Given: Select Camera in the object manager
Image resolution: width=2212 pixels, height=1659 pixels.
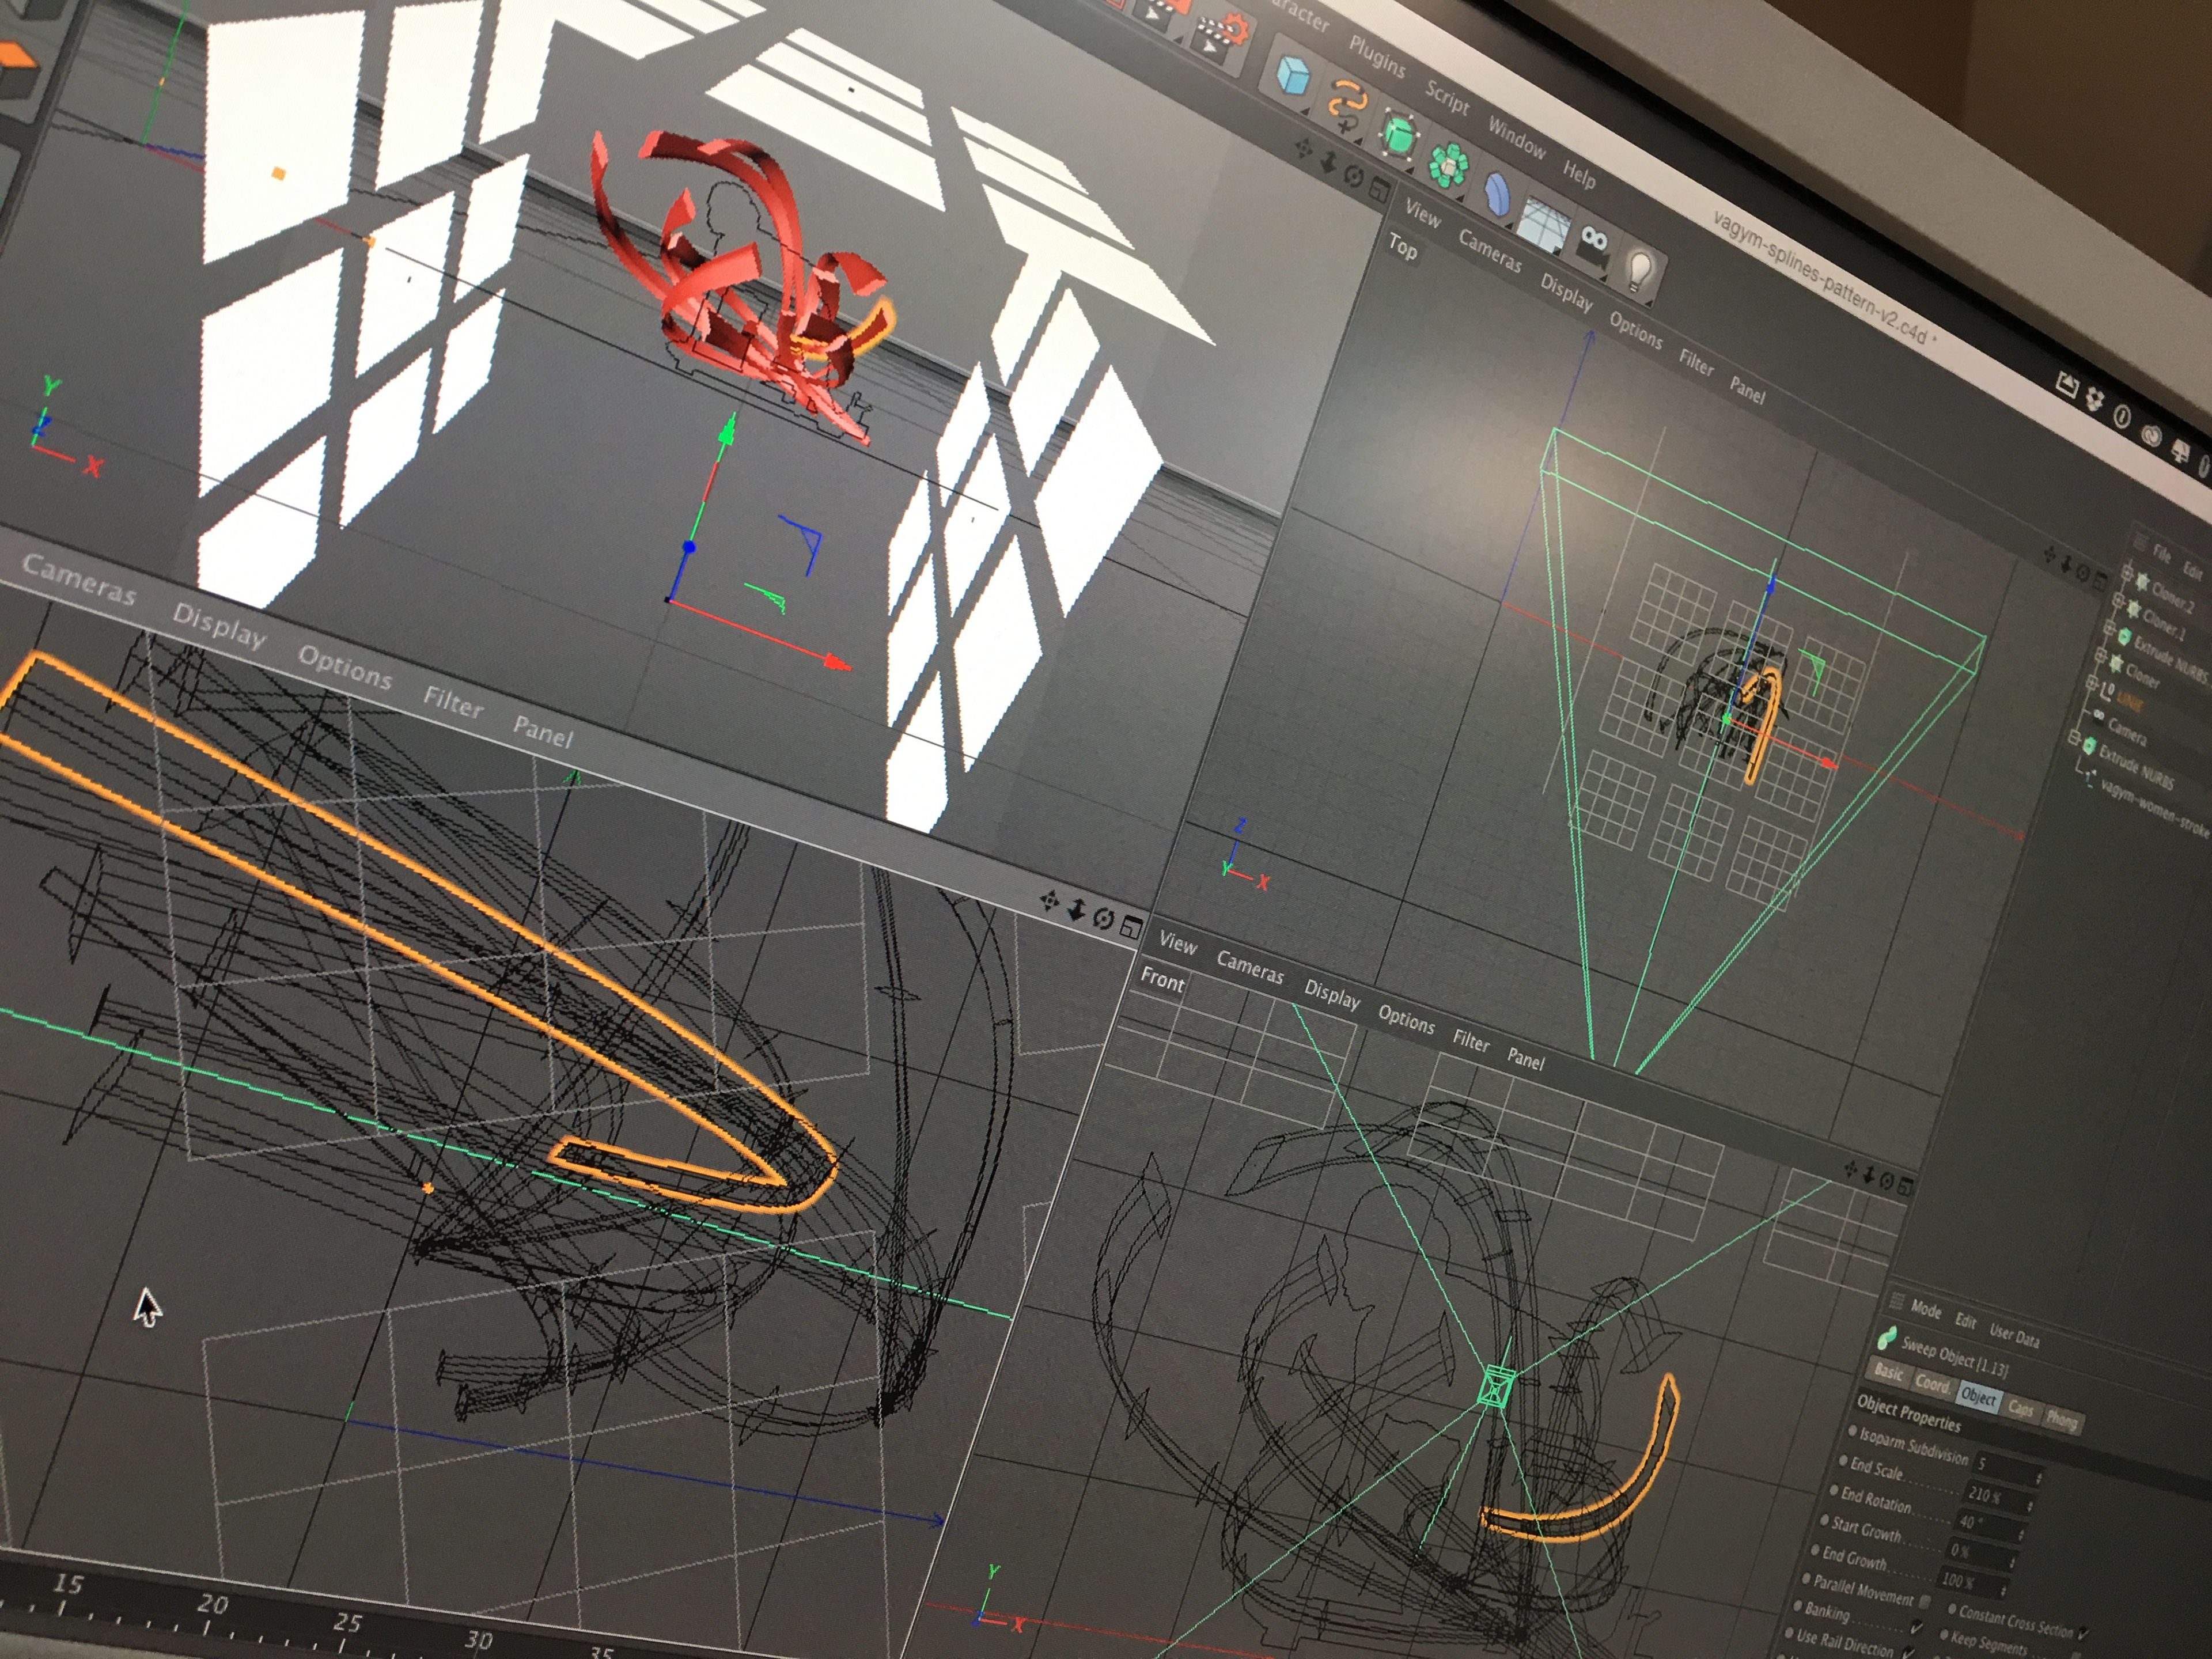Looking at the screenshot, I should 2126,734.
